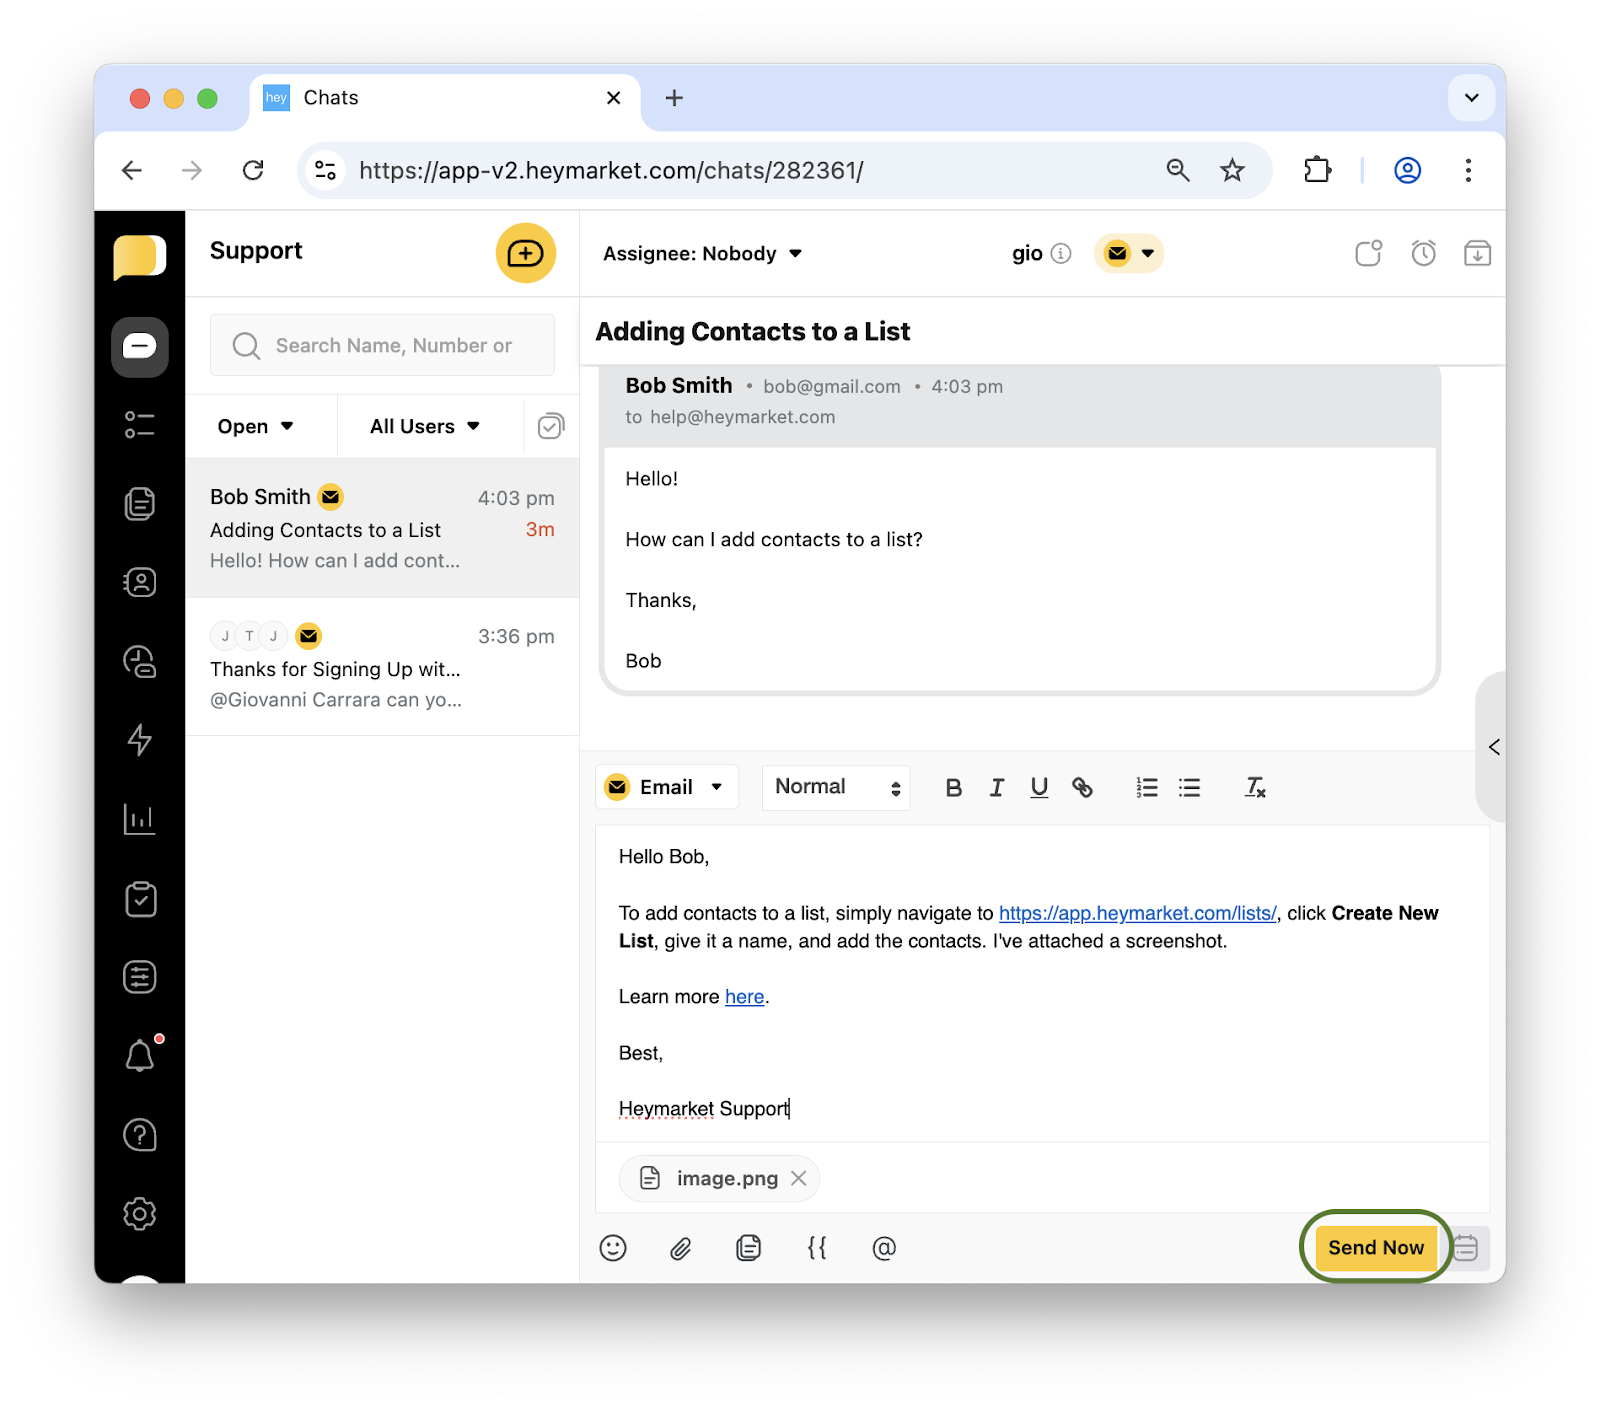The image size is (1600, 1408).
Task: Open the Help question mark icon
Action: (x=139, y=1135)
